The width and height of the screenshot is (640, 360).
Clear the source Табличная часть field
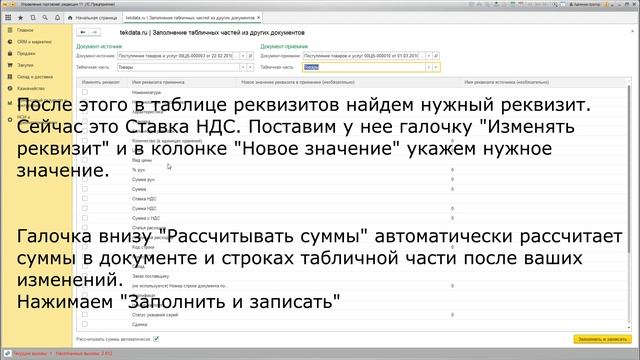pyautogui.click(x=250, y=67)
